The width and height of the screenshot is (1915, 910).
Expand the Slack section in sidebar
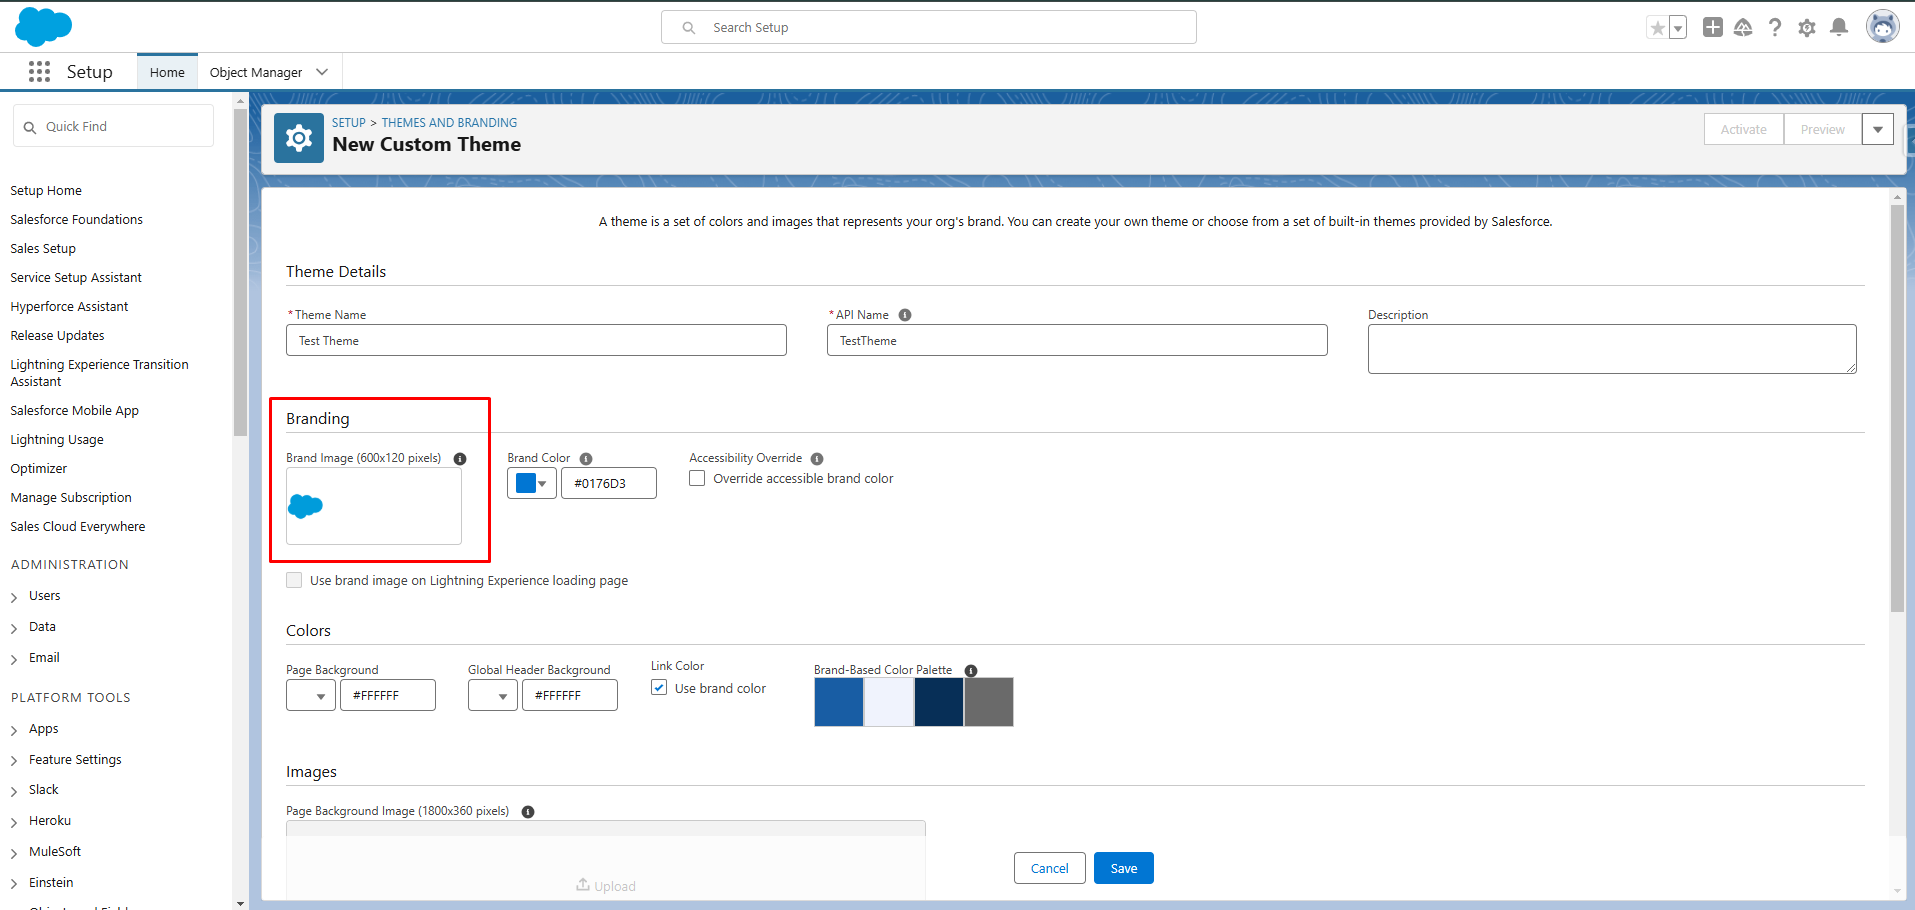pyautogui.click(x=14, y=791)
